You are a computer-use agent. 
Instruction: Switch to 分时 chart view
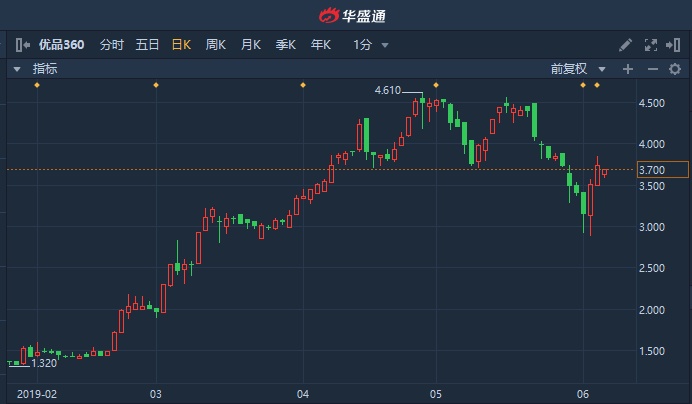coord(112,45)
